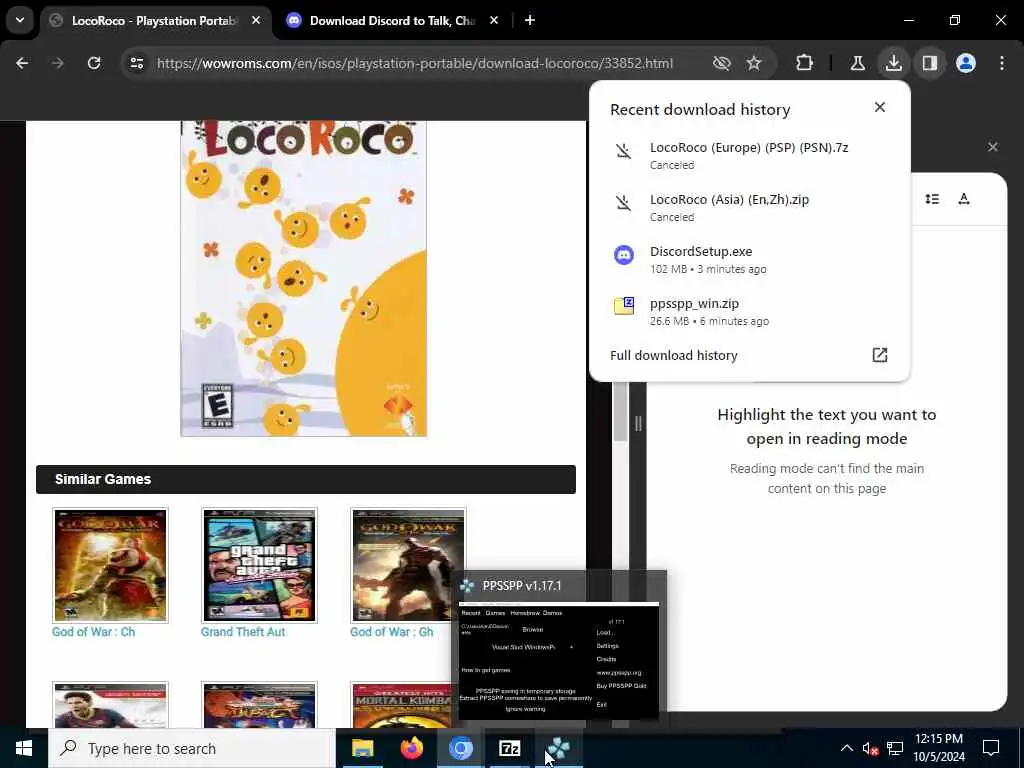Select canceled LocoRoco (Europe) (PSP) (PSN).7z download
This screenshot has width=1024, height=768.
[749, 155]
